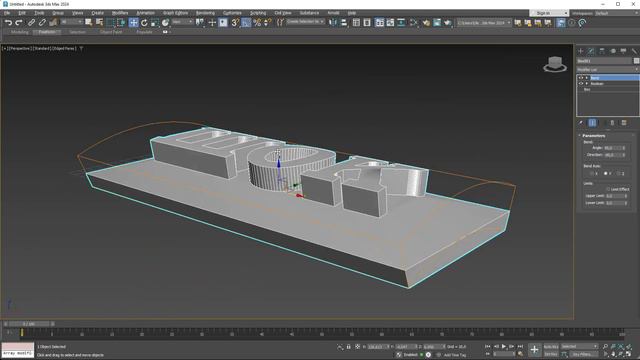
Task: Select the Unlink Selection tool
Action: click(42, 23)
